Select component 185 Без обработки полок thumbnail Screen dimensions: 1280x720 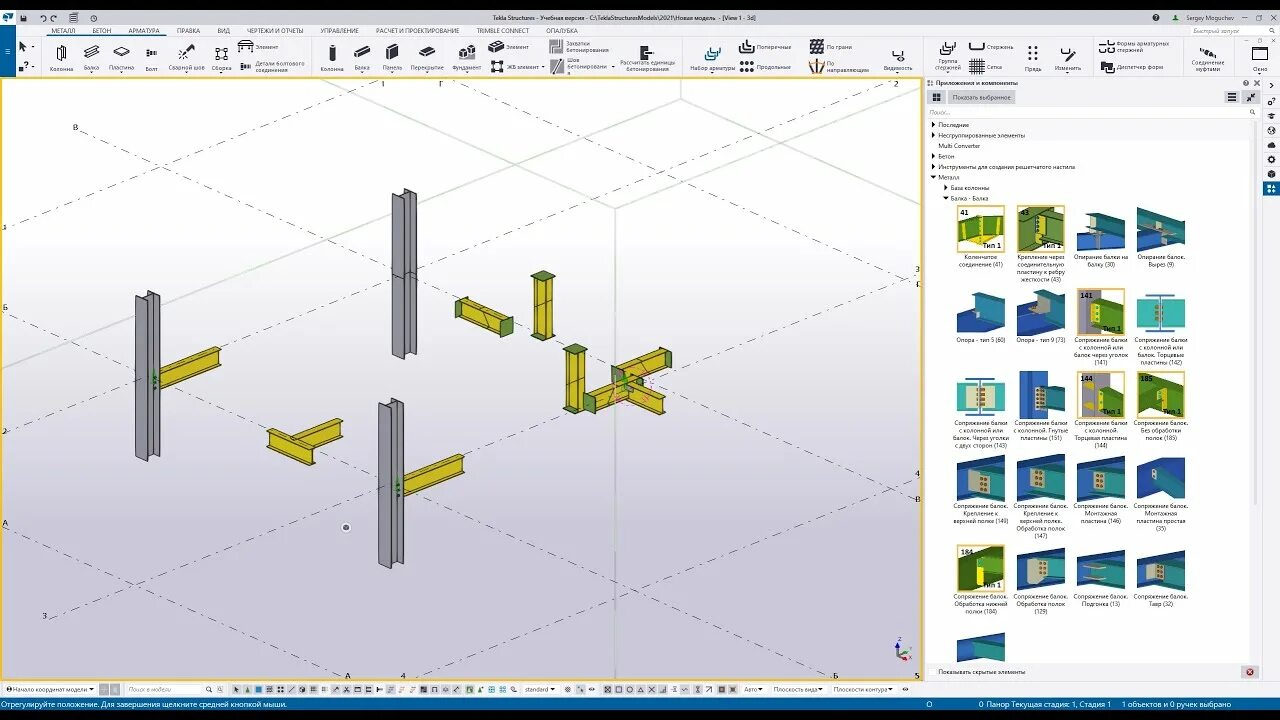pyautogui.click(x=1160, y=395)
